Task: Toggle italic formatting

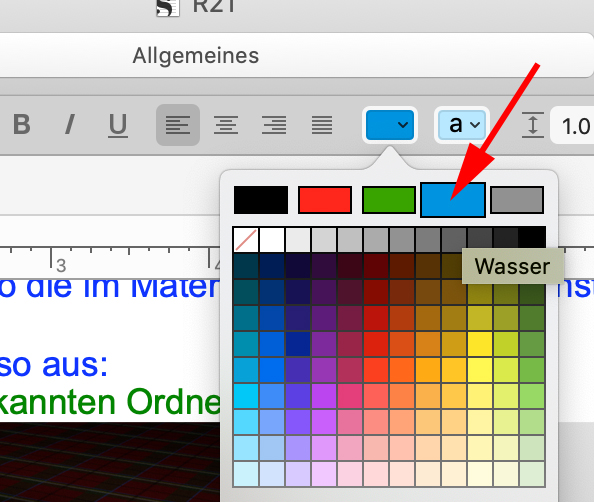Action: (x=70, y=124)
